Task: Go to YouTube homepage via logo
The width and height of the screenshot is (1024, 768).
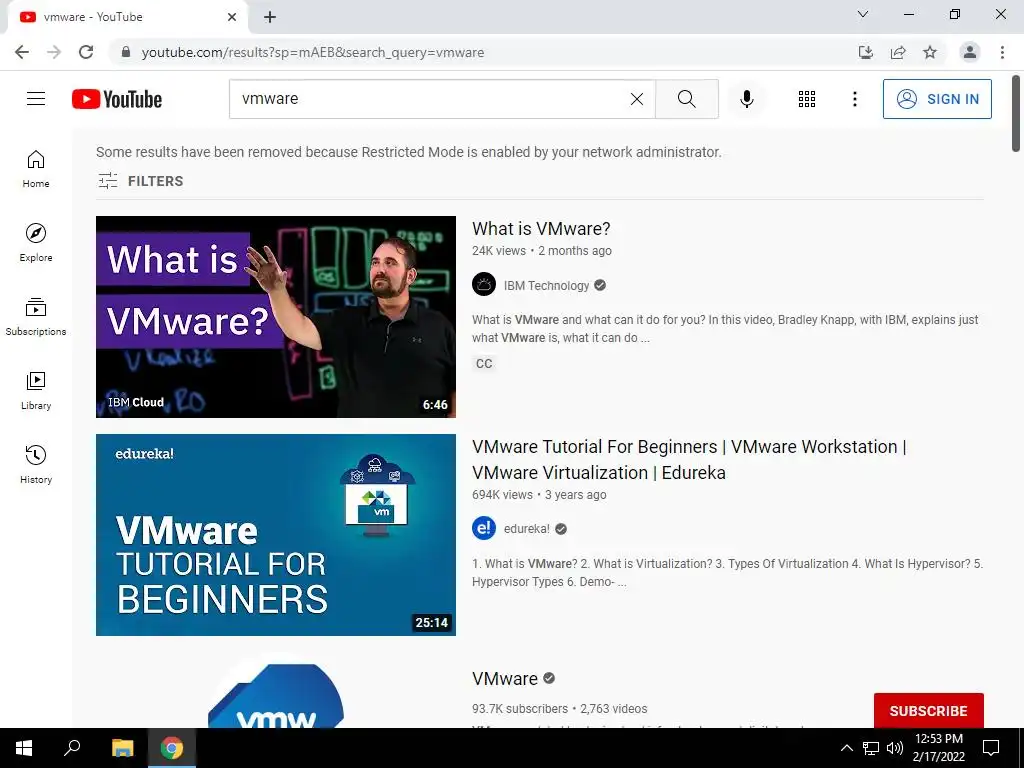Action: pyautogui.click(x=117, y=99)
